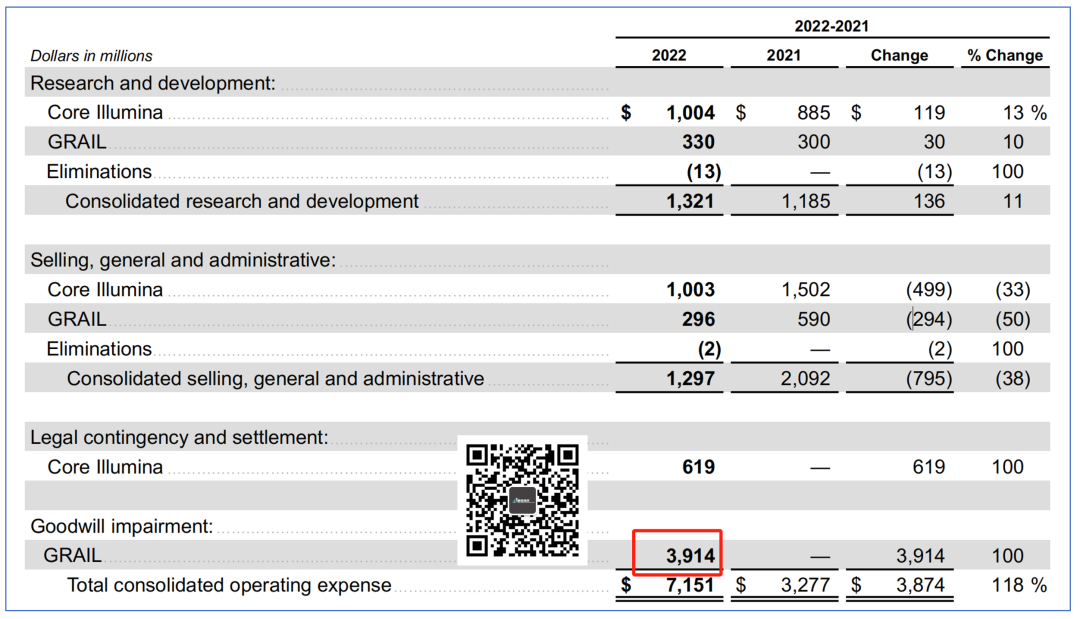Click SG&A GRAIL percent change (50)

1012,319
